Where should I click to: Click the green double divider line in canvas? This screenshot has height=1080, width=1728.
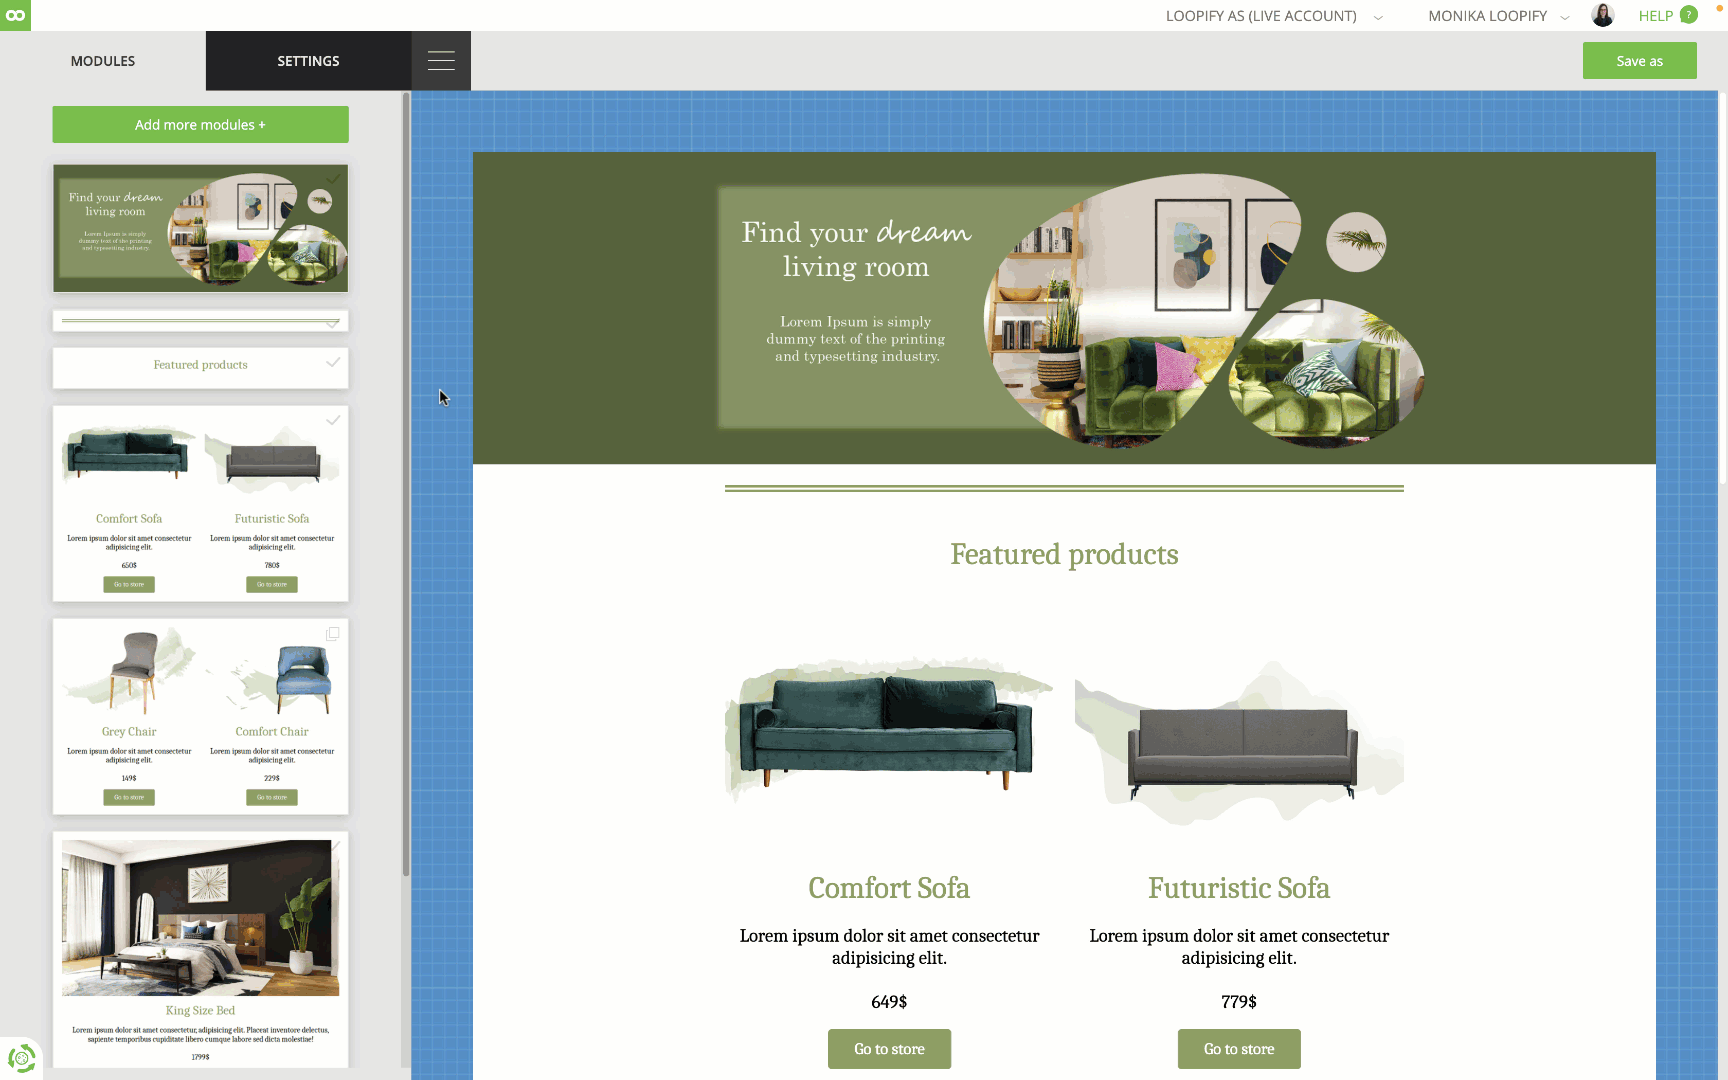(1064, 488)
